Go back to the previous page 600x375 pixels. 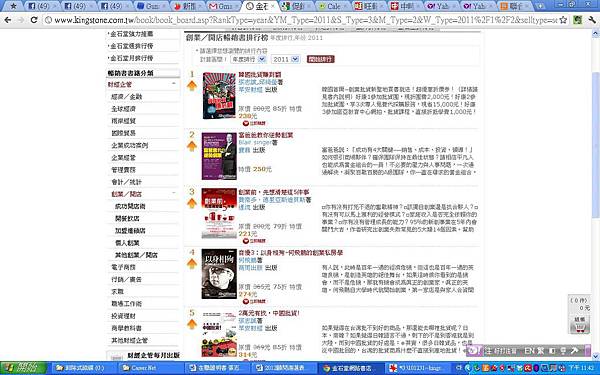click(7, 20)
